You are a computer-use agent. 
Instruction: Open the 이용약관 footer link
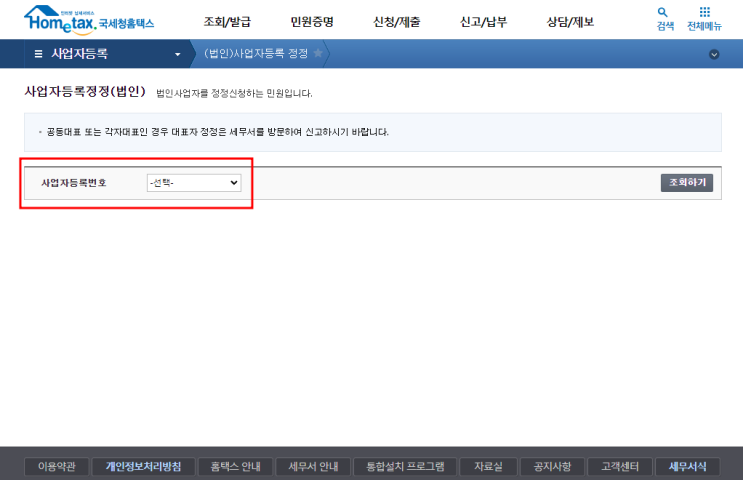(57, 466)
